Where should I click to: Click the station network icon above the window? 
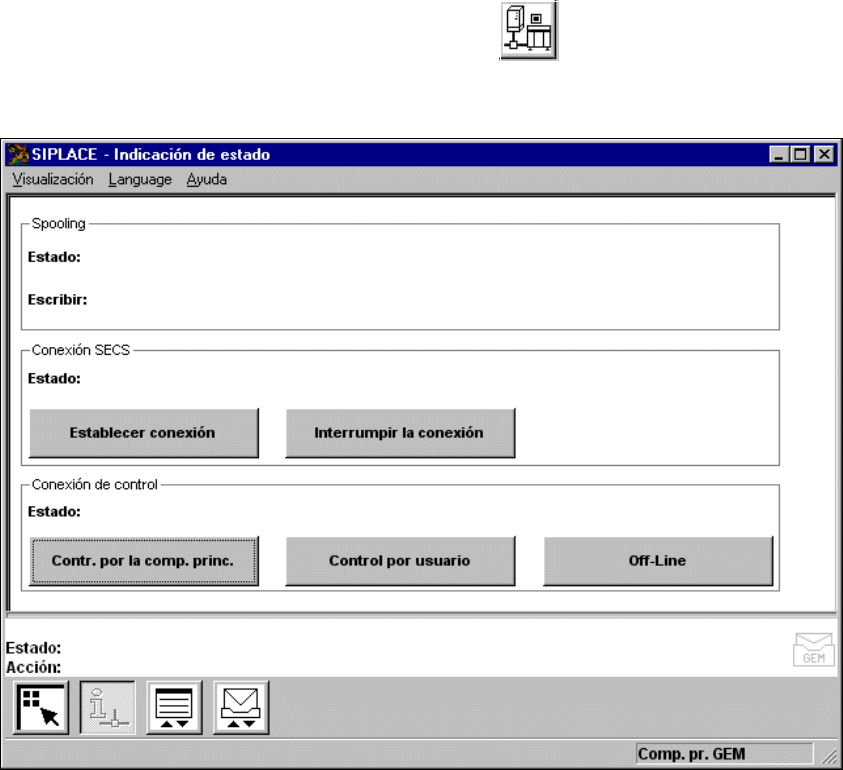(x=529, y=30)
